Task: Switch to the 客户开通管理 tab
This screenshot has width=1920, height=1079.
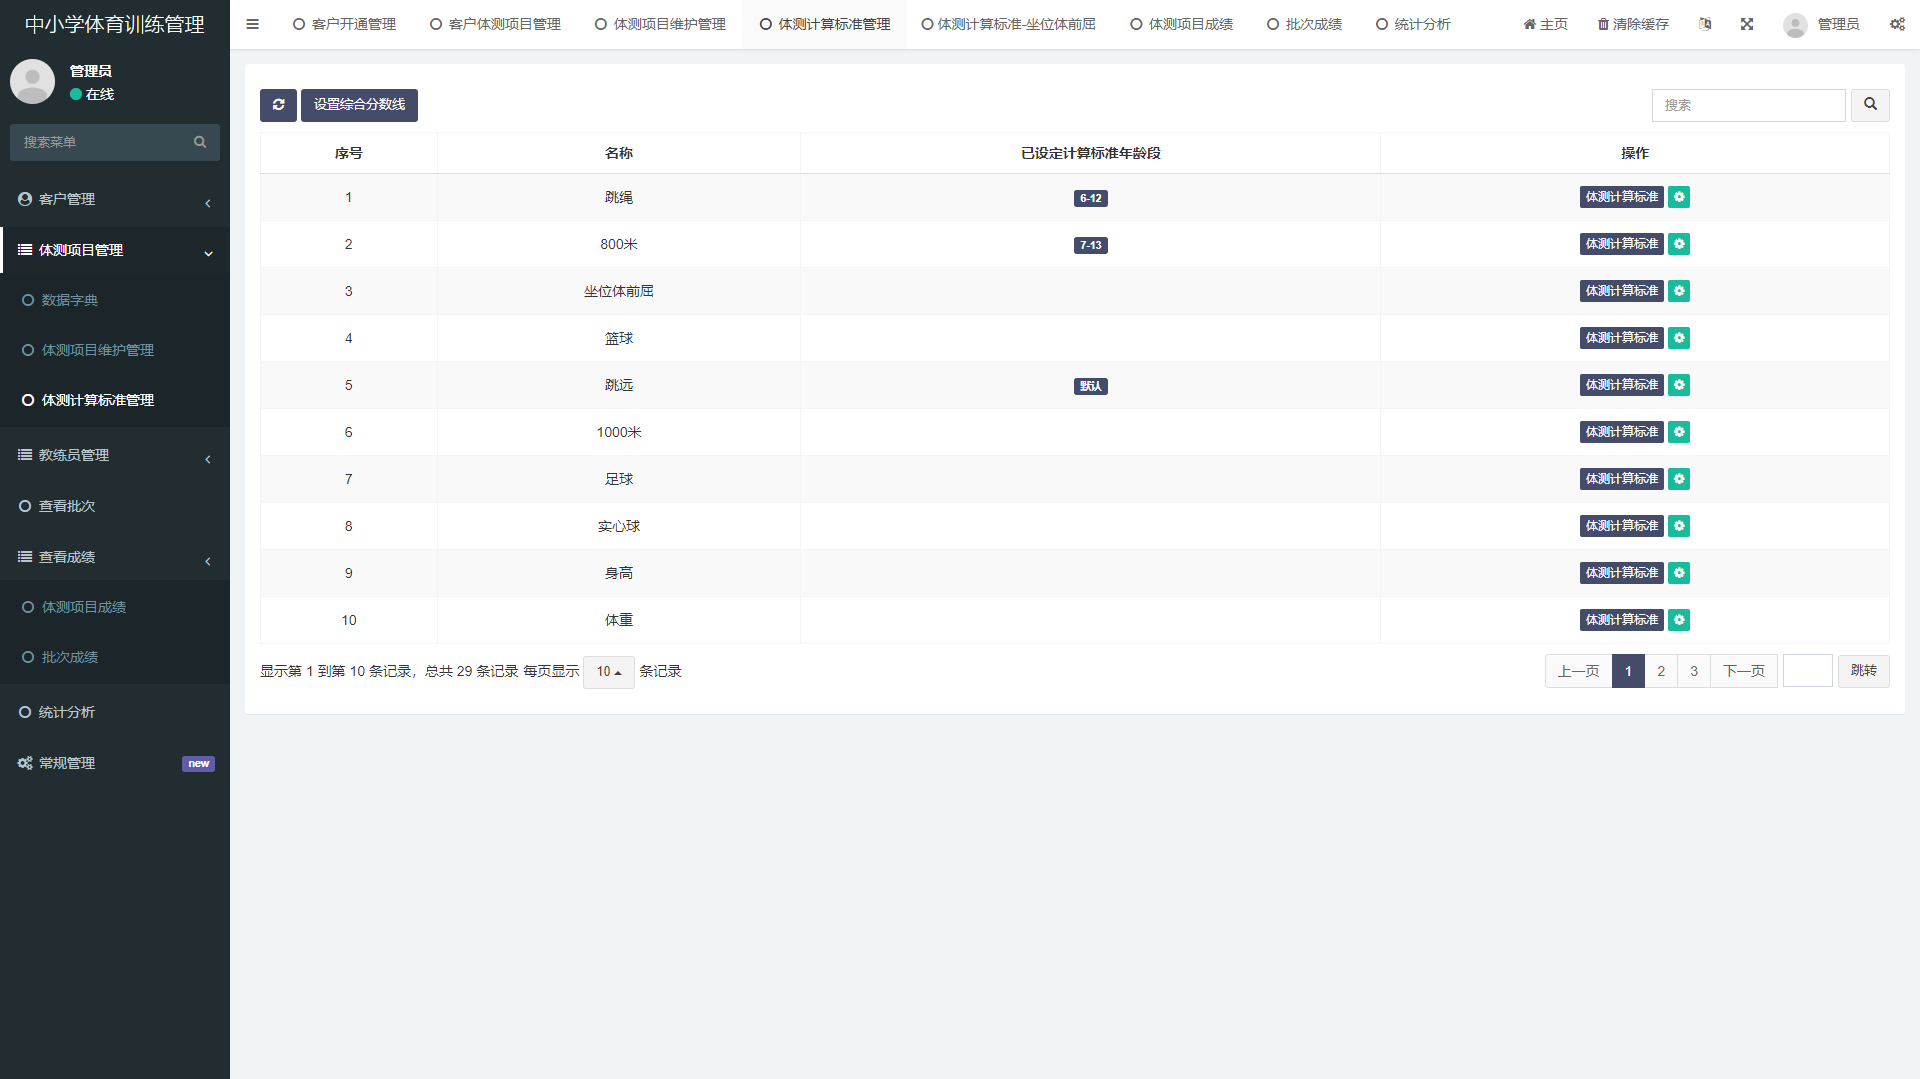Action: tap(345, 24)
